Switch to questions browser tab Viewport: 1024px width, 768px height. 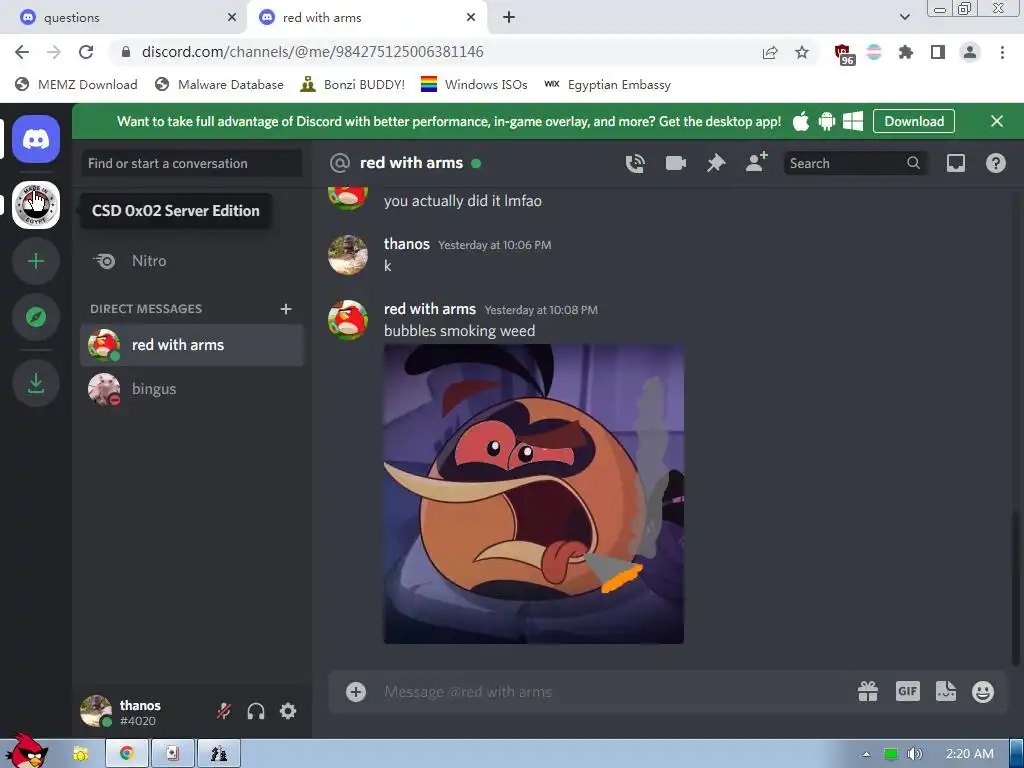coord(124,18)
